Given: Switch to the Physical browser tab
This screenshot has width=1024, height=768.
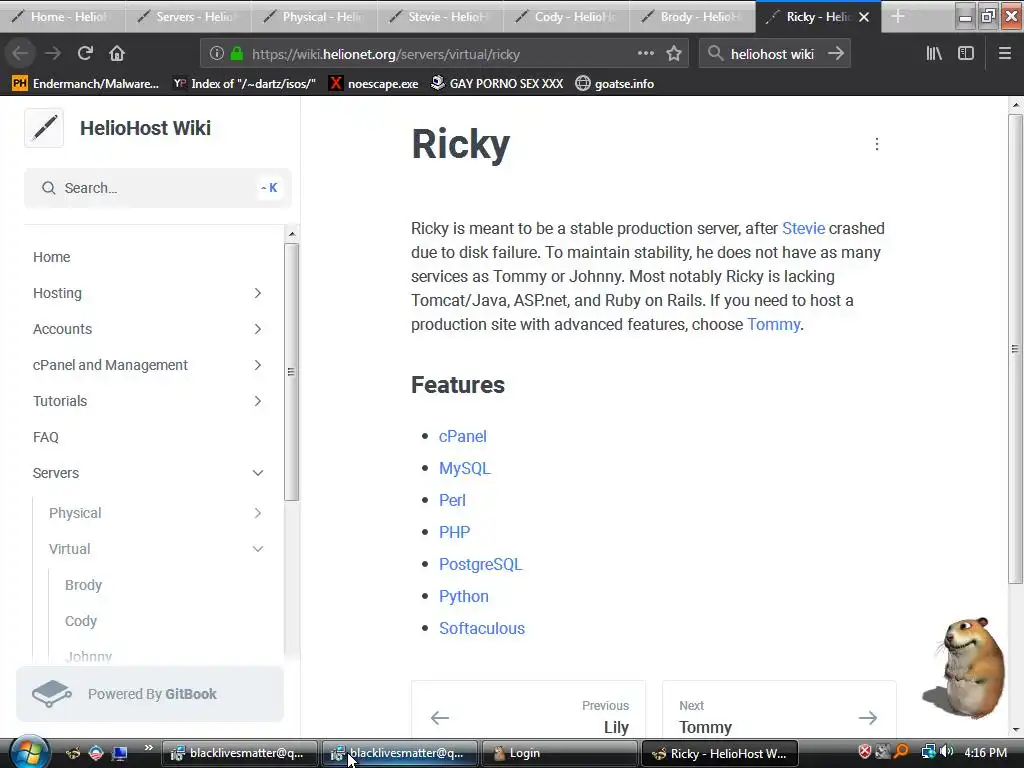Looking at the screenshot, I should 314,16.
